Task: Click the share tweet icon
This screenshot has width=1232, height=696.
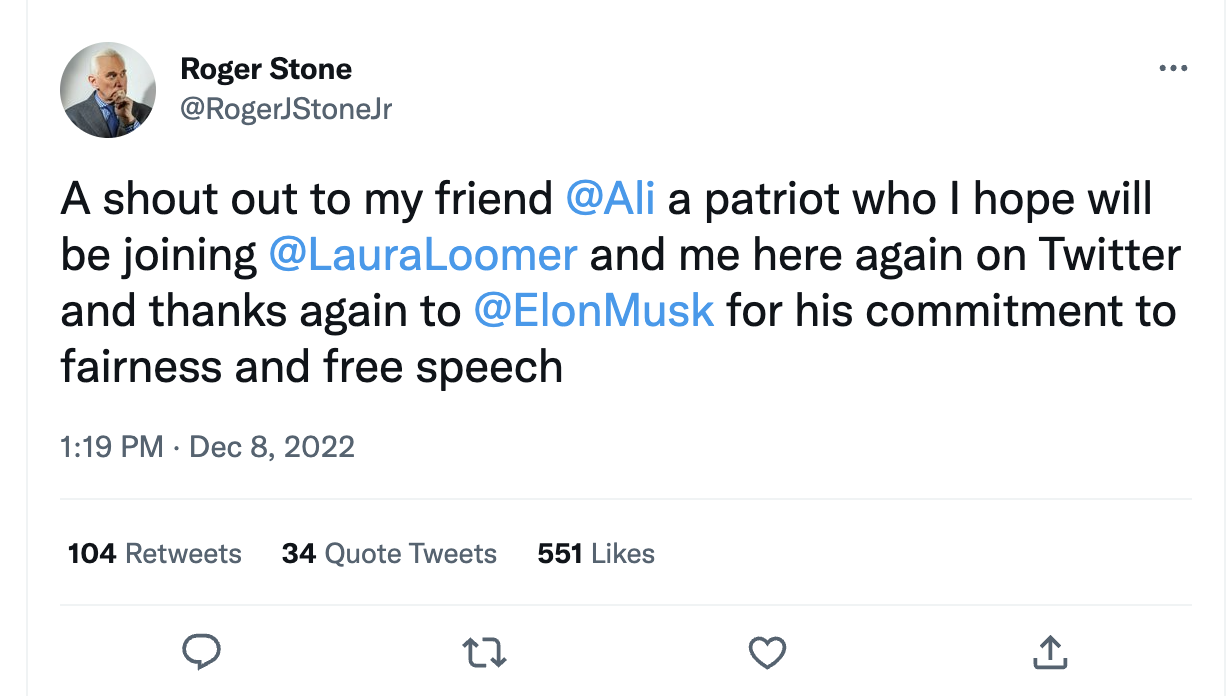Action: tap(1047, 653)
